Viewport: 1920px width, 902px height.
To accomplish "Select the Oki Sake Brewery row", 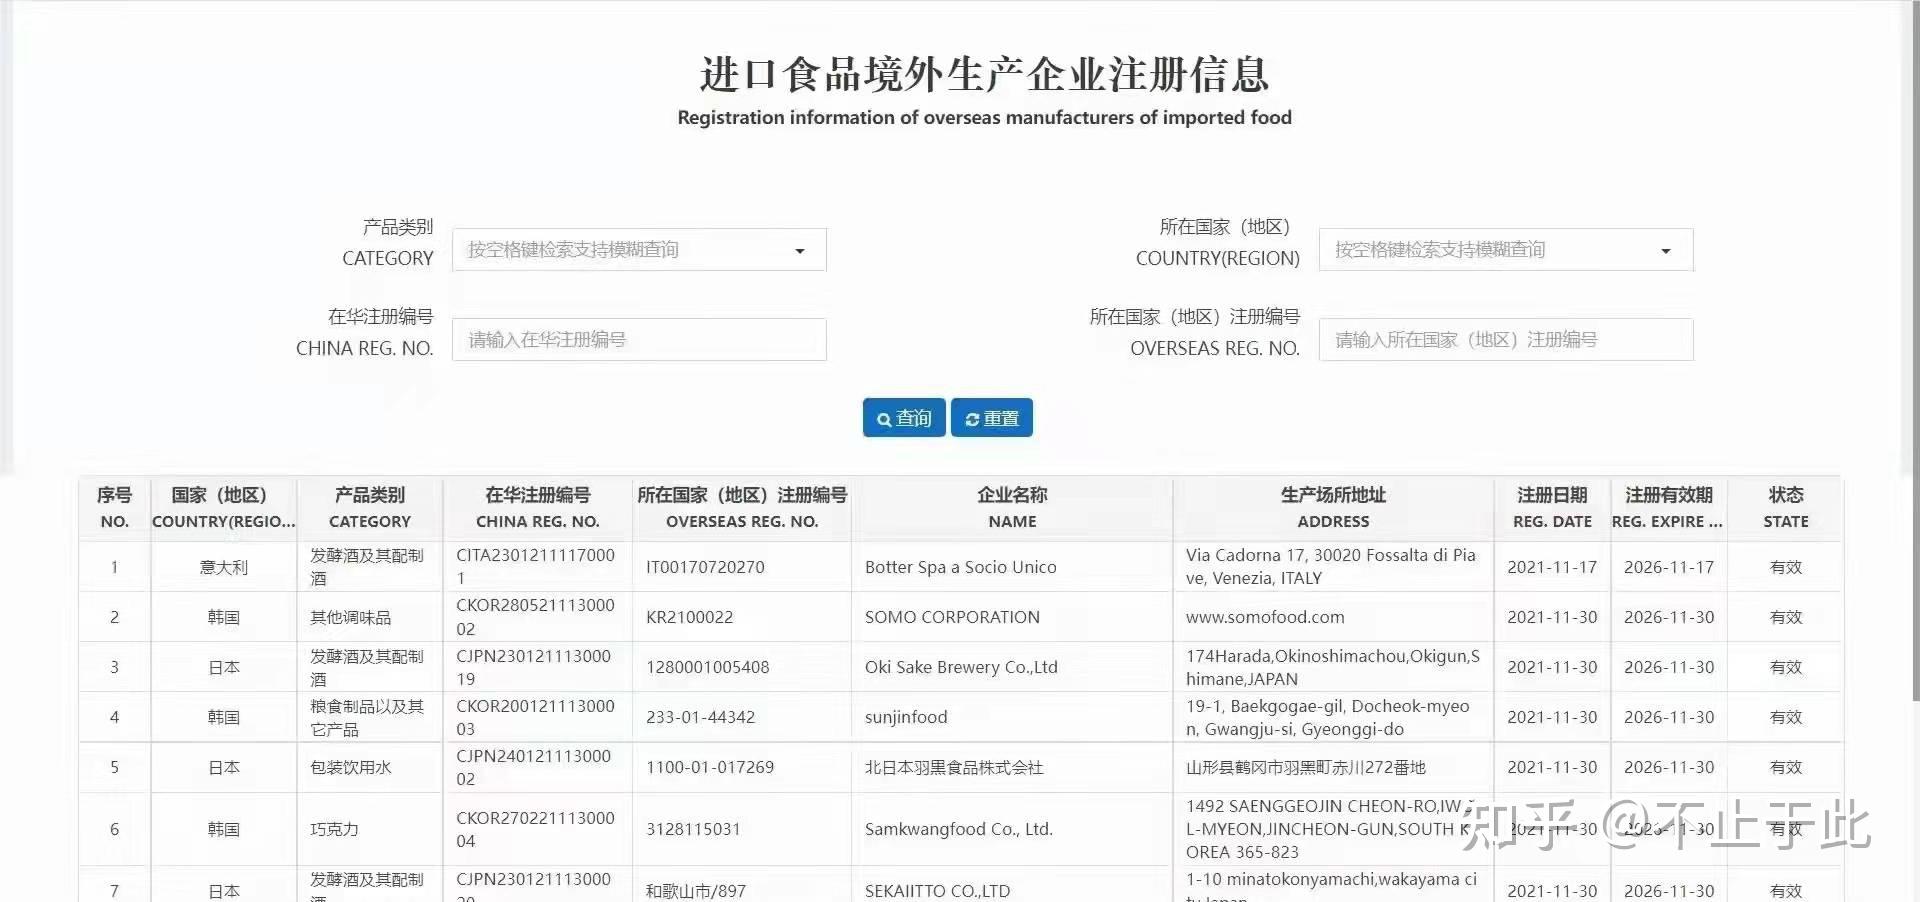I will tap(960, 667).
